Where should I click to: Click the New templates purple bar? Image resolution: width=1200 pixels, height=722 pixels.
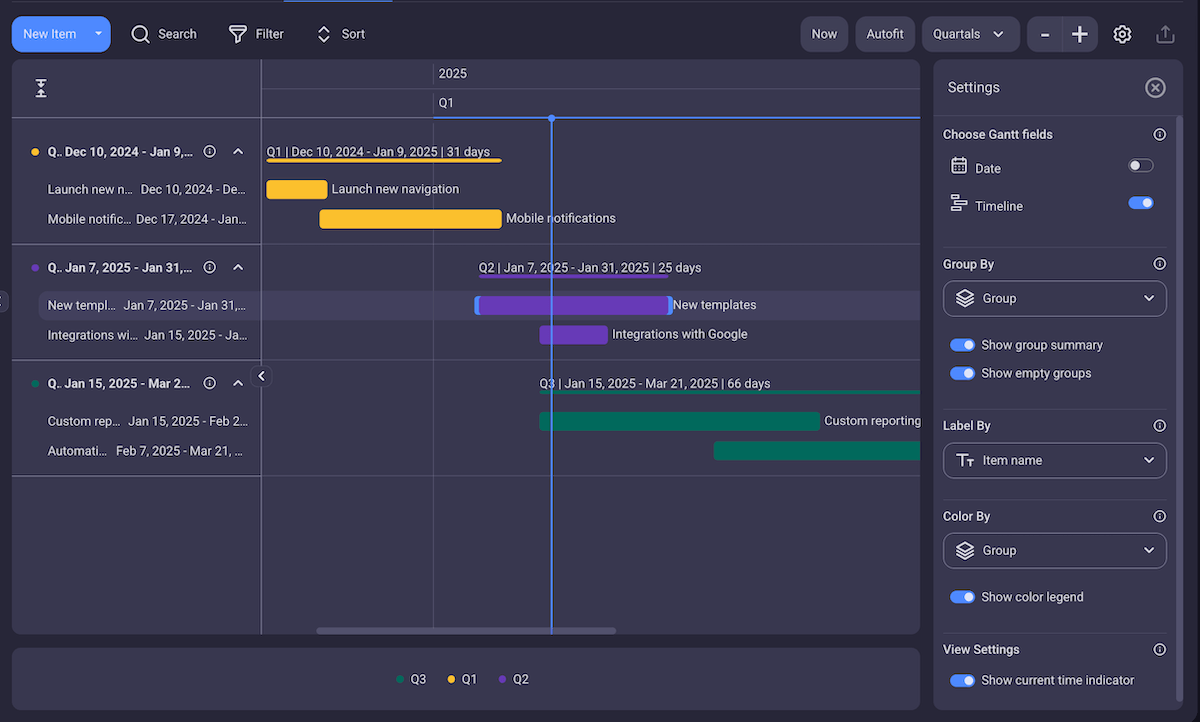pyautogui.click(x=574, y=305)
